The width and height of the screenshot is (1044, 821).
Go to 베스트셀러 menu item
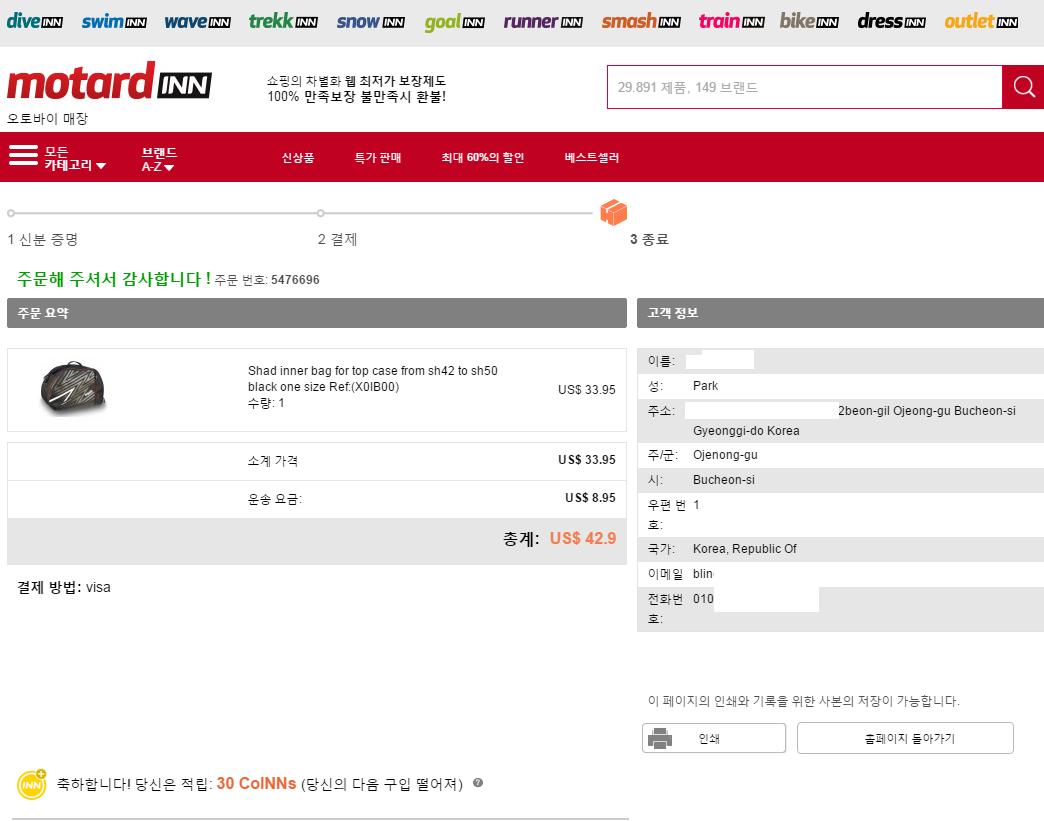tap(591, 158)
